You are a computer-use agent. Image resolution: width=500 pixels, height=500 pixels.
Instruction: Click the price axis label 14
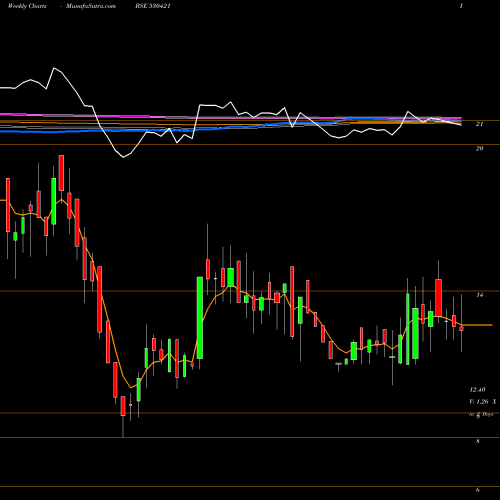click(x=479, y=295)
